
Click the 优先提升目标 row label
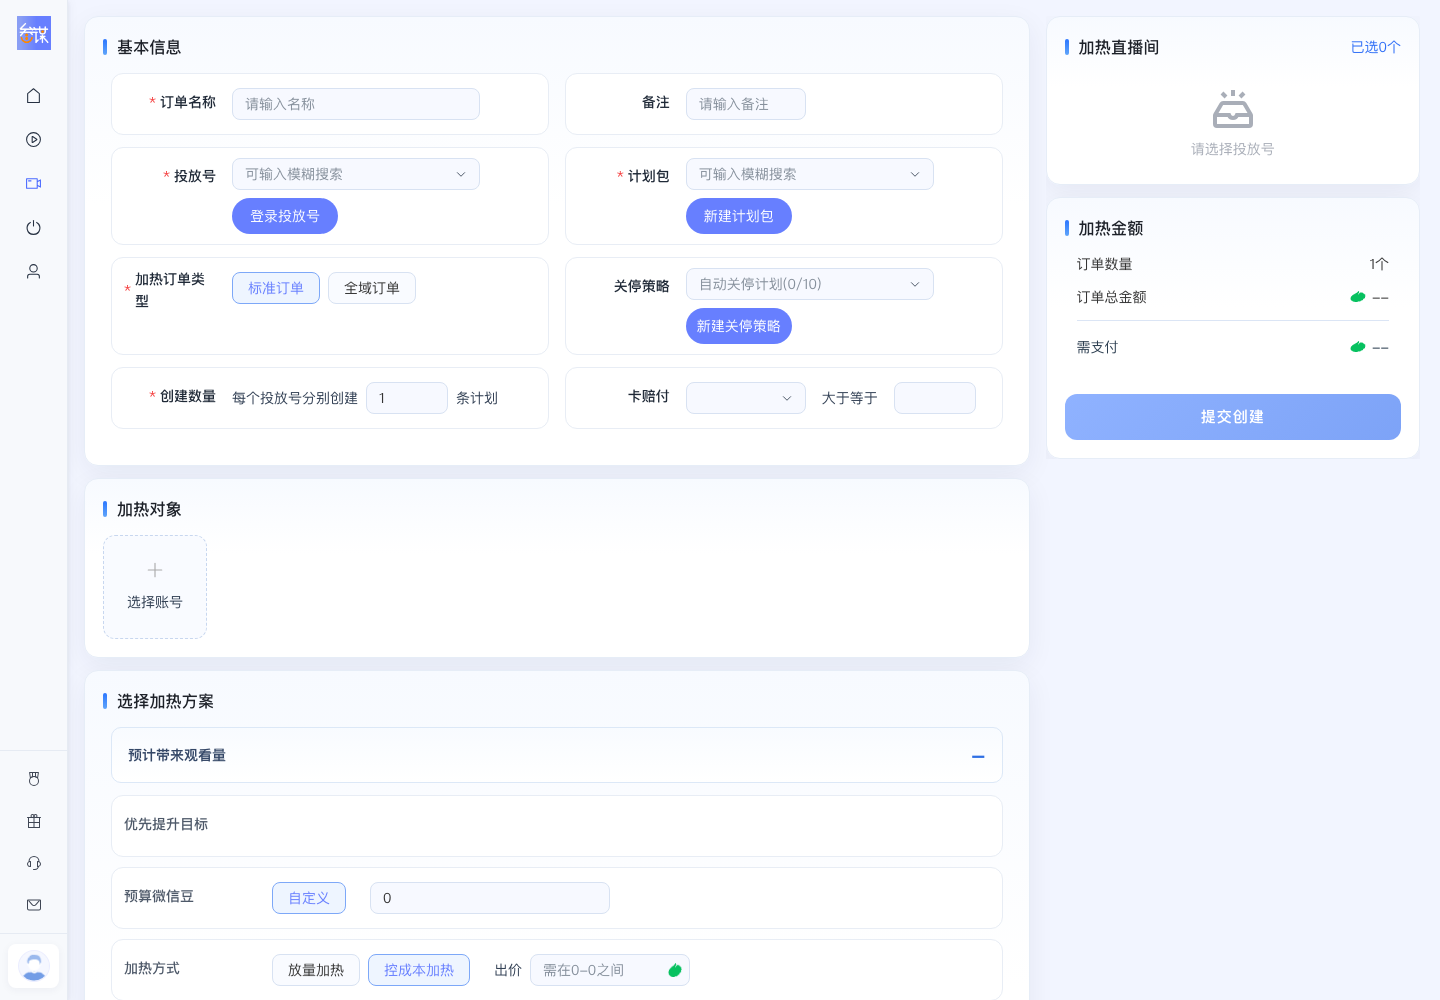(x=166, y=824)
